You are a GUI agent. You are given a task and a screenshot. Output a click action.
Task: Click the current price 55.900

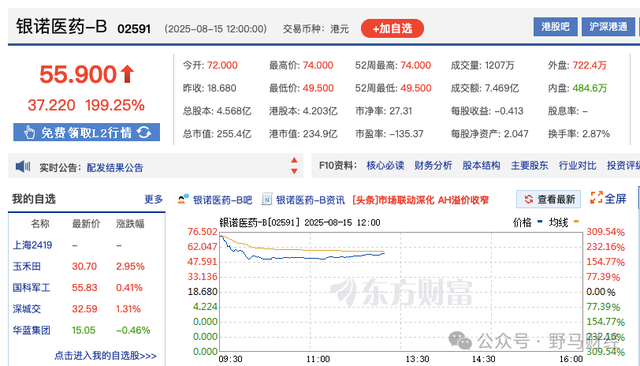(78, 75)
